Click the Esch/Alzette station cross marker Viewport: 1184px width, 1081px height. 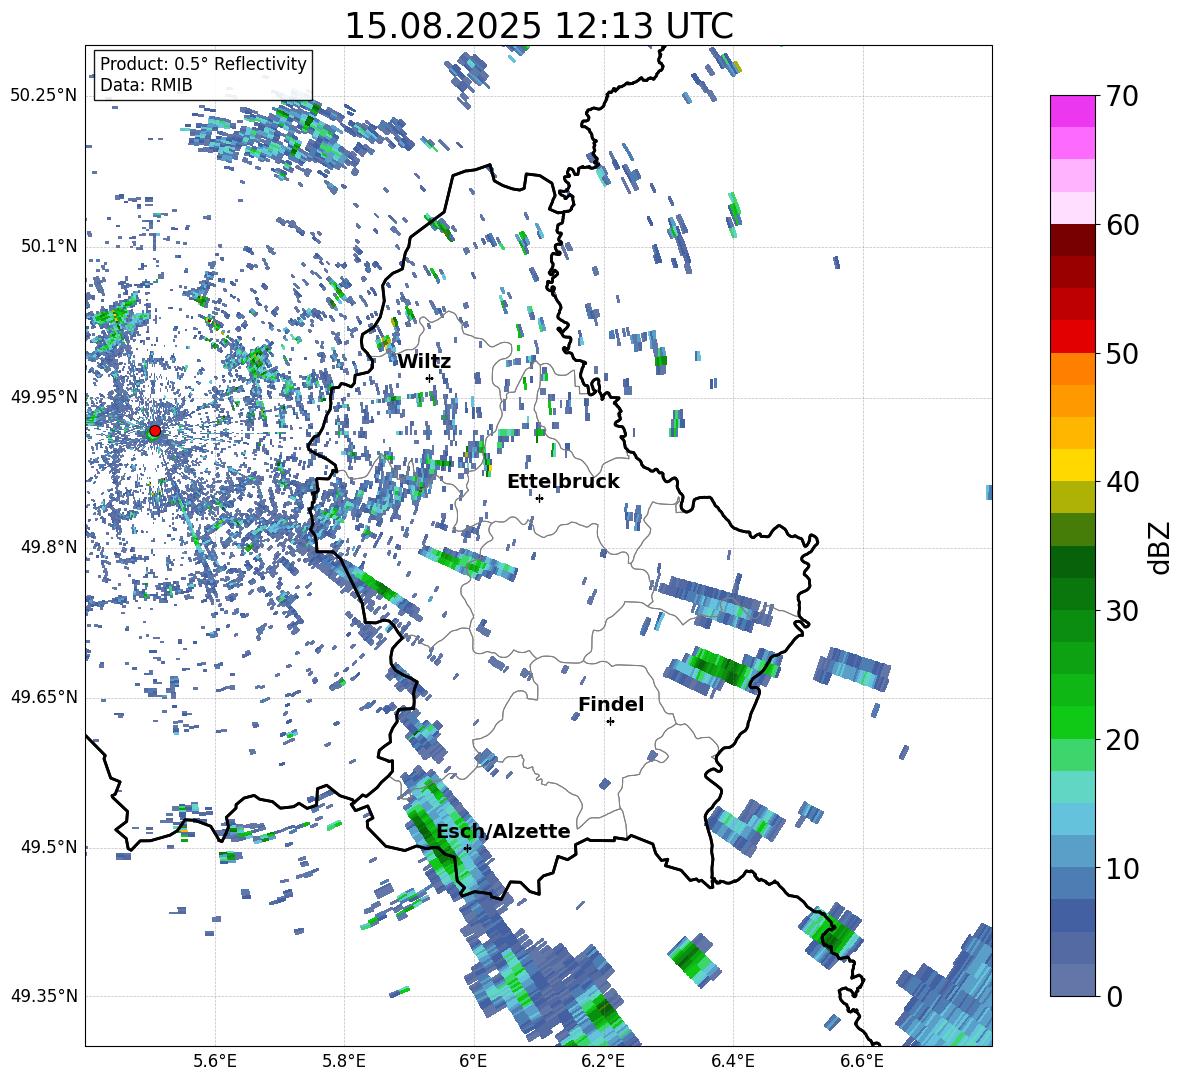pyautogui.click(x=467, y=848)
